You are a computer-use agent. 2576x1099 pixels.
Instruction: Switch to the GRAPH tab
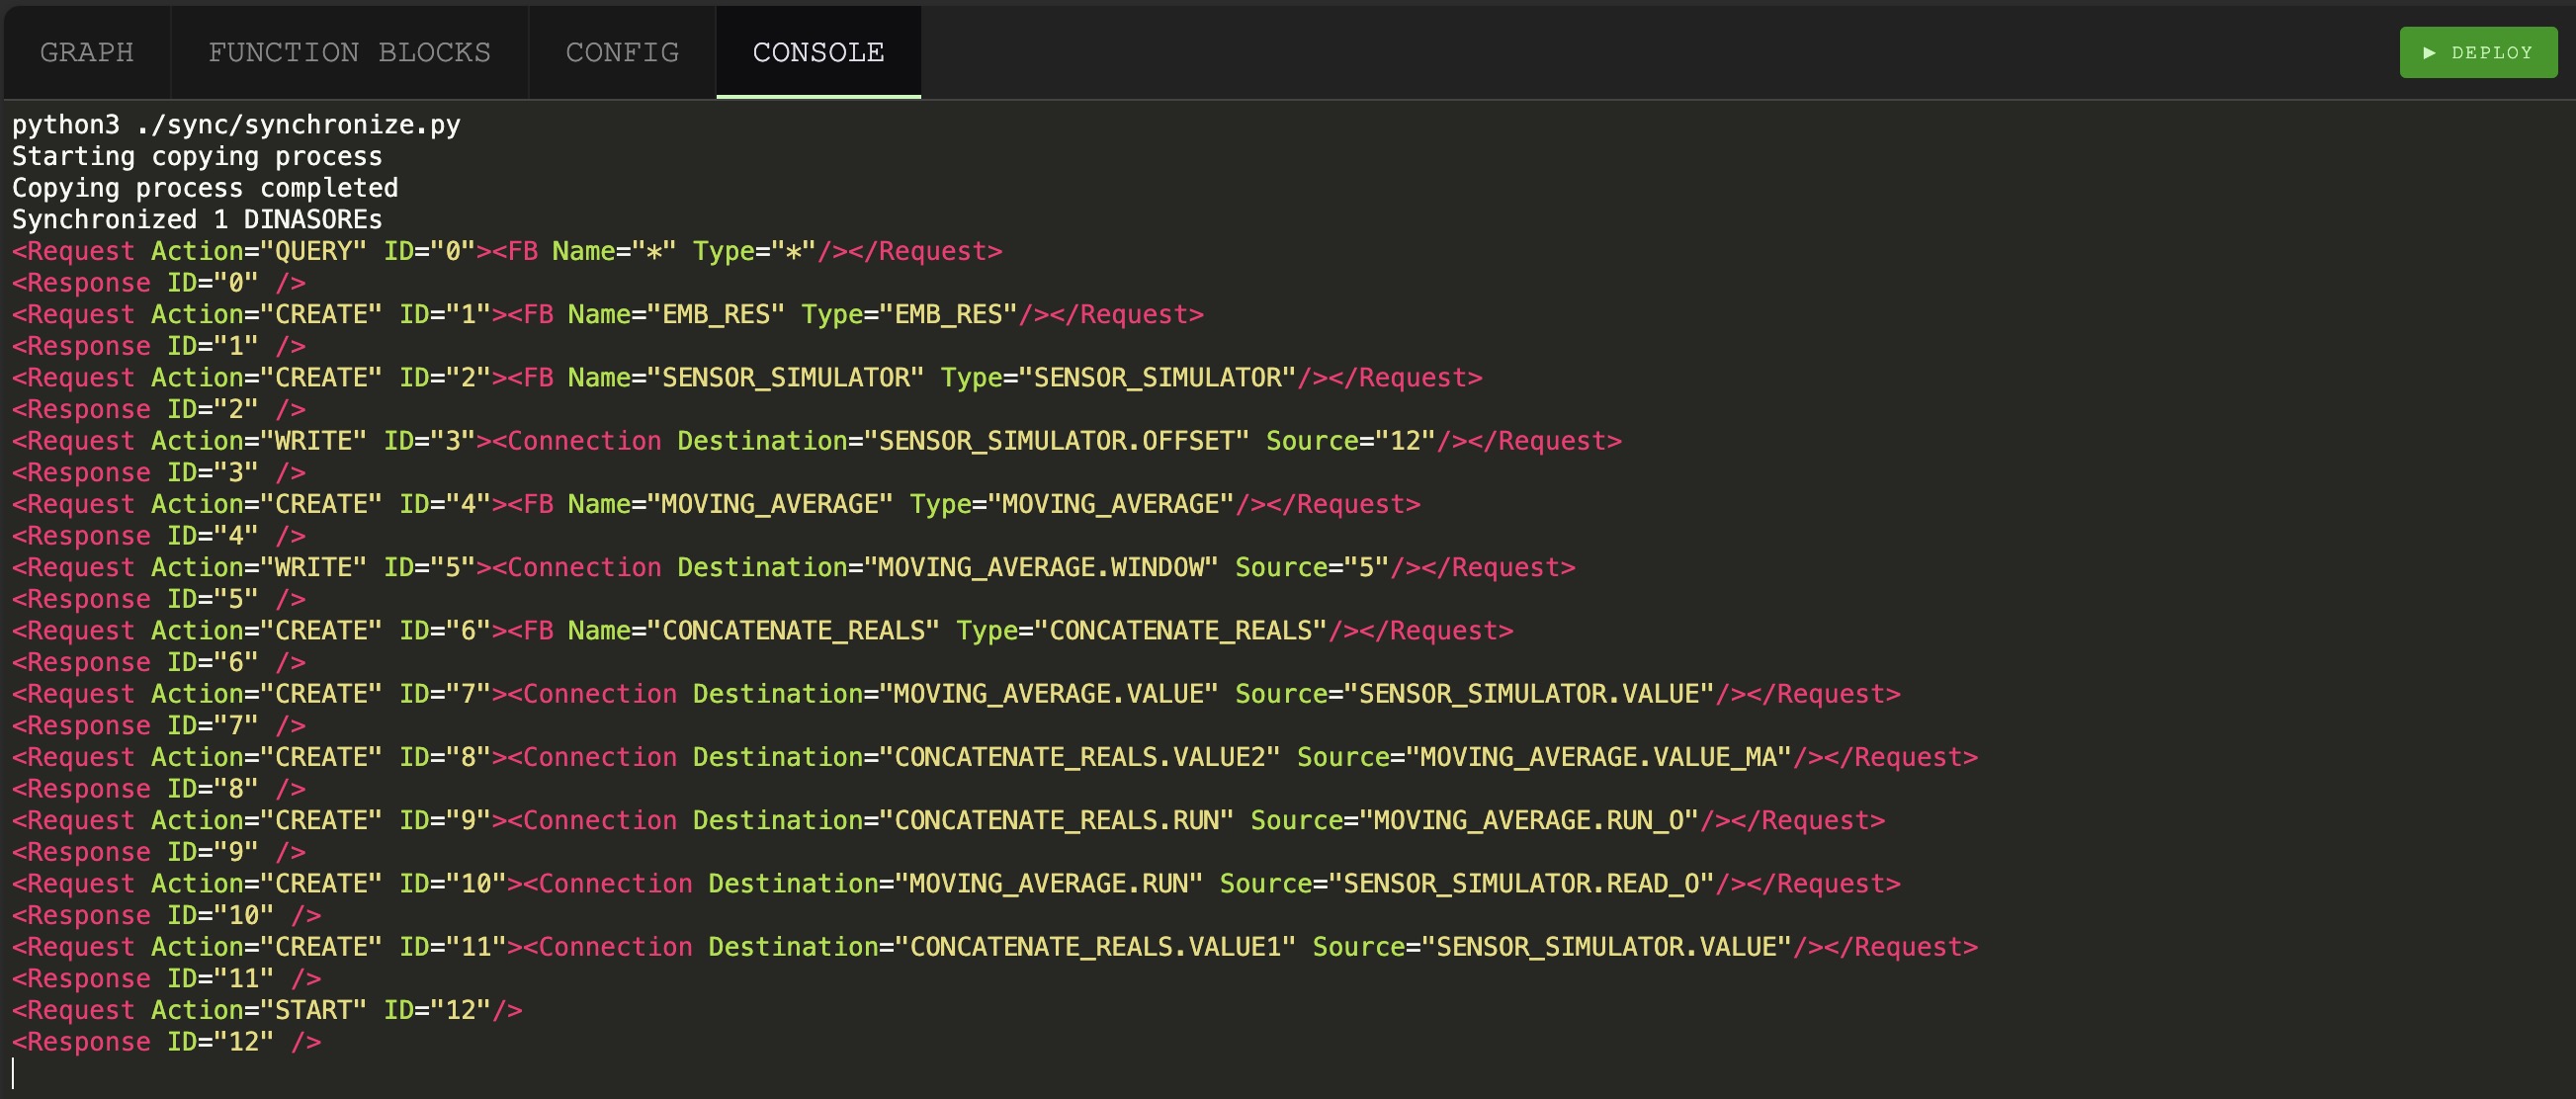[87, 52]
